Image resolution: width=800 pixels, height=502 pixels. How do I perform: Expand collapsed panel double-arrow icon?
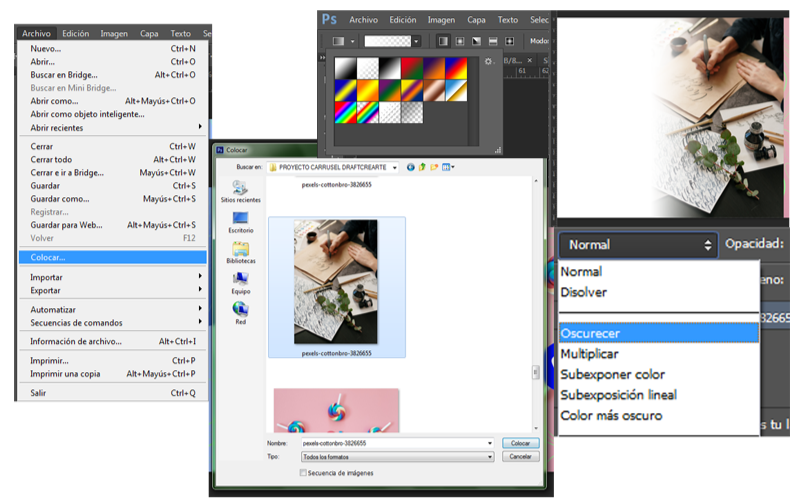[322, 58]
